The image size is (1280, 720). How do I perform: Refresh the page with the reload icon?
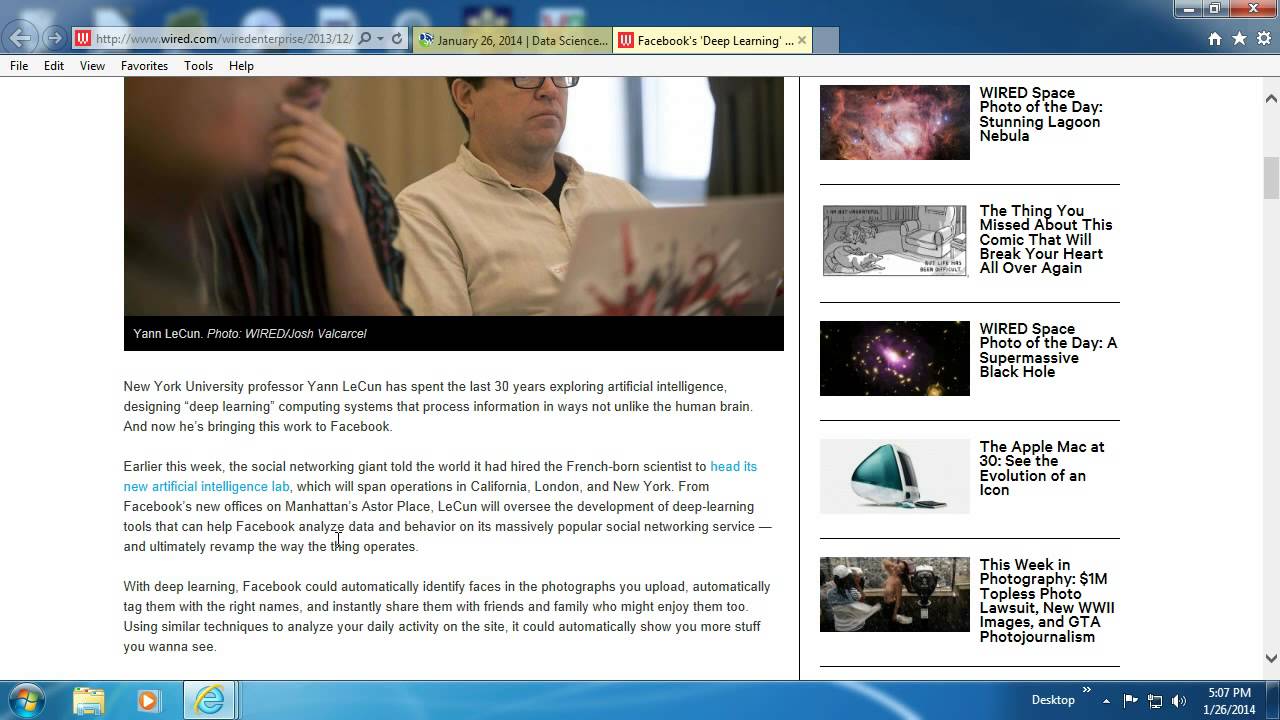click(397, 39)
